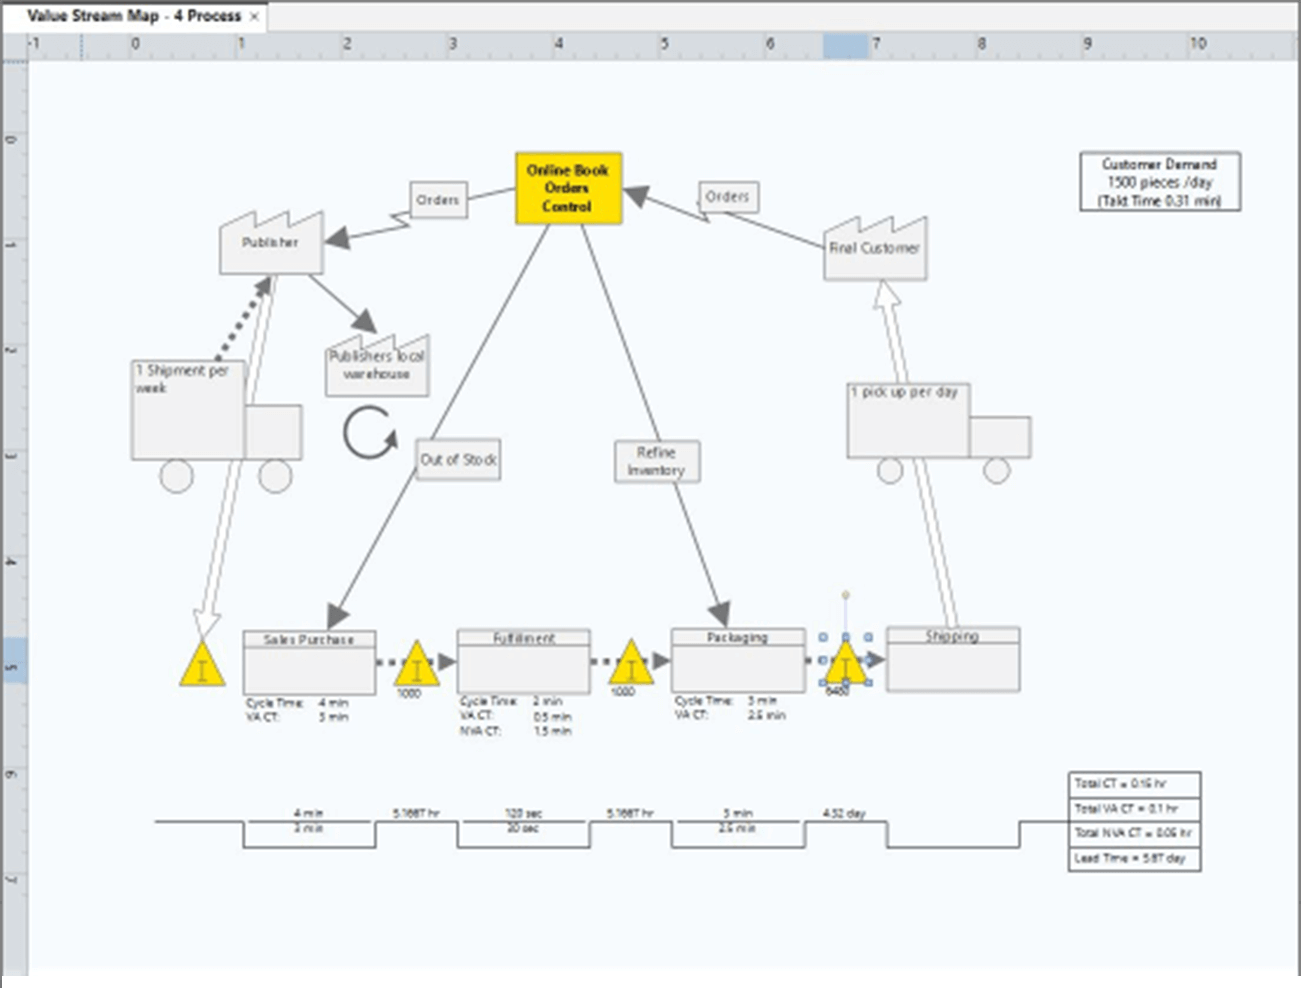
Task: Select the Customer Demand data box
Action: coord(1160,182)
